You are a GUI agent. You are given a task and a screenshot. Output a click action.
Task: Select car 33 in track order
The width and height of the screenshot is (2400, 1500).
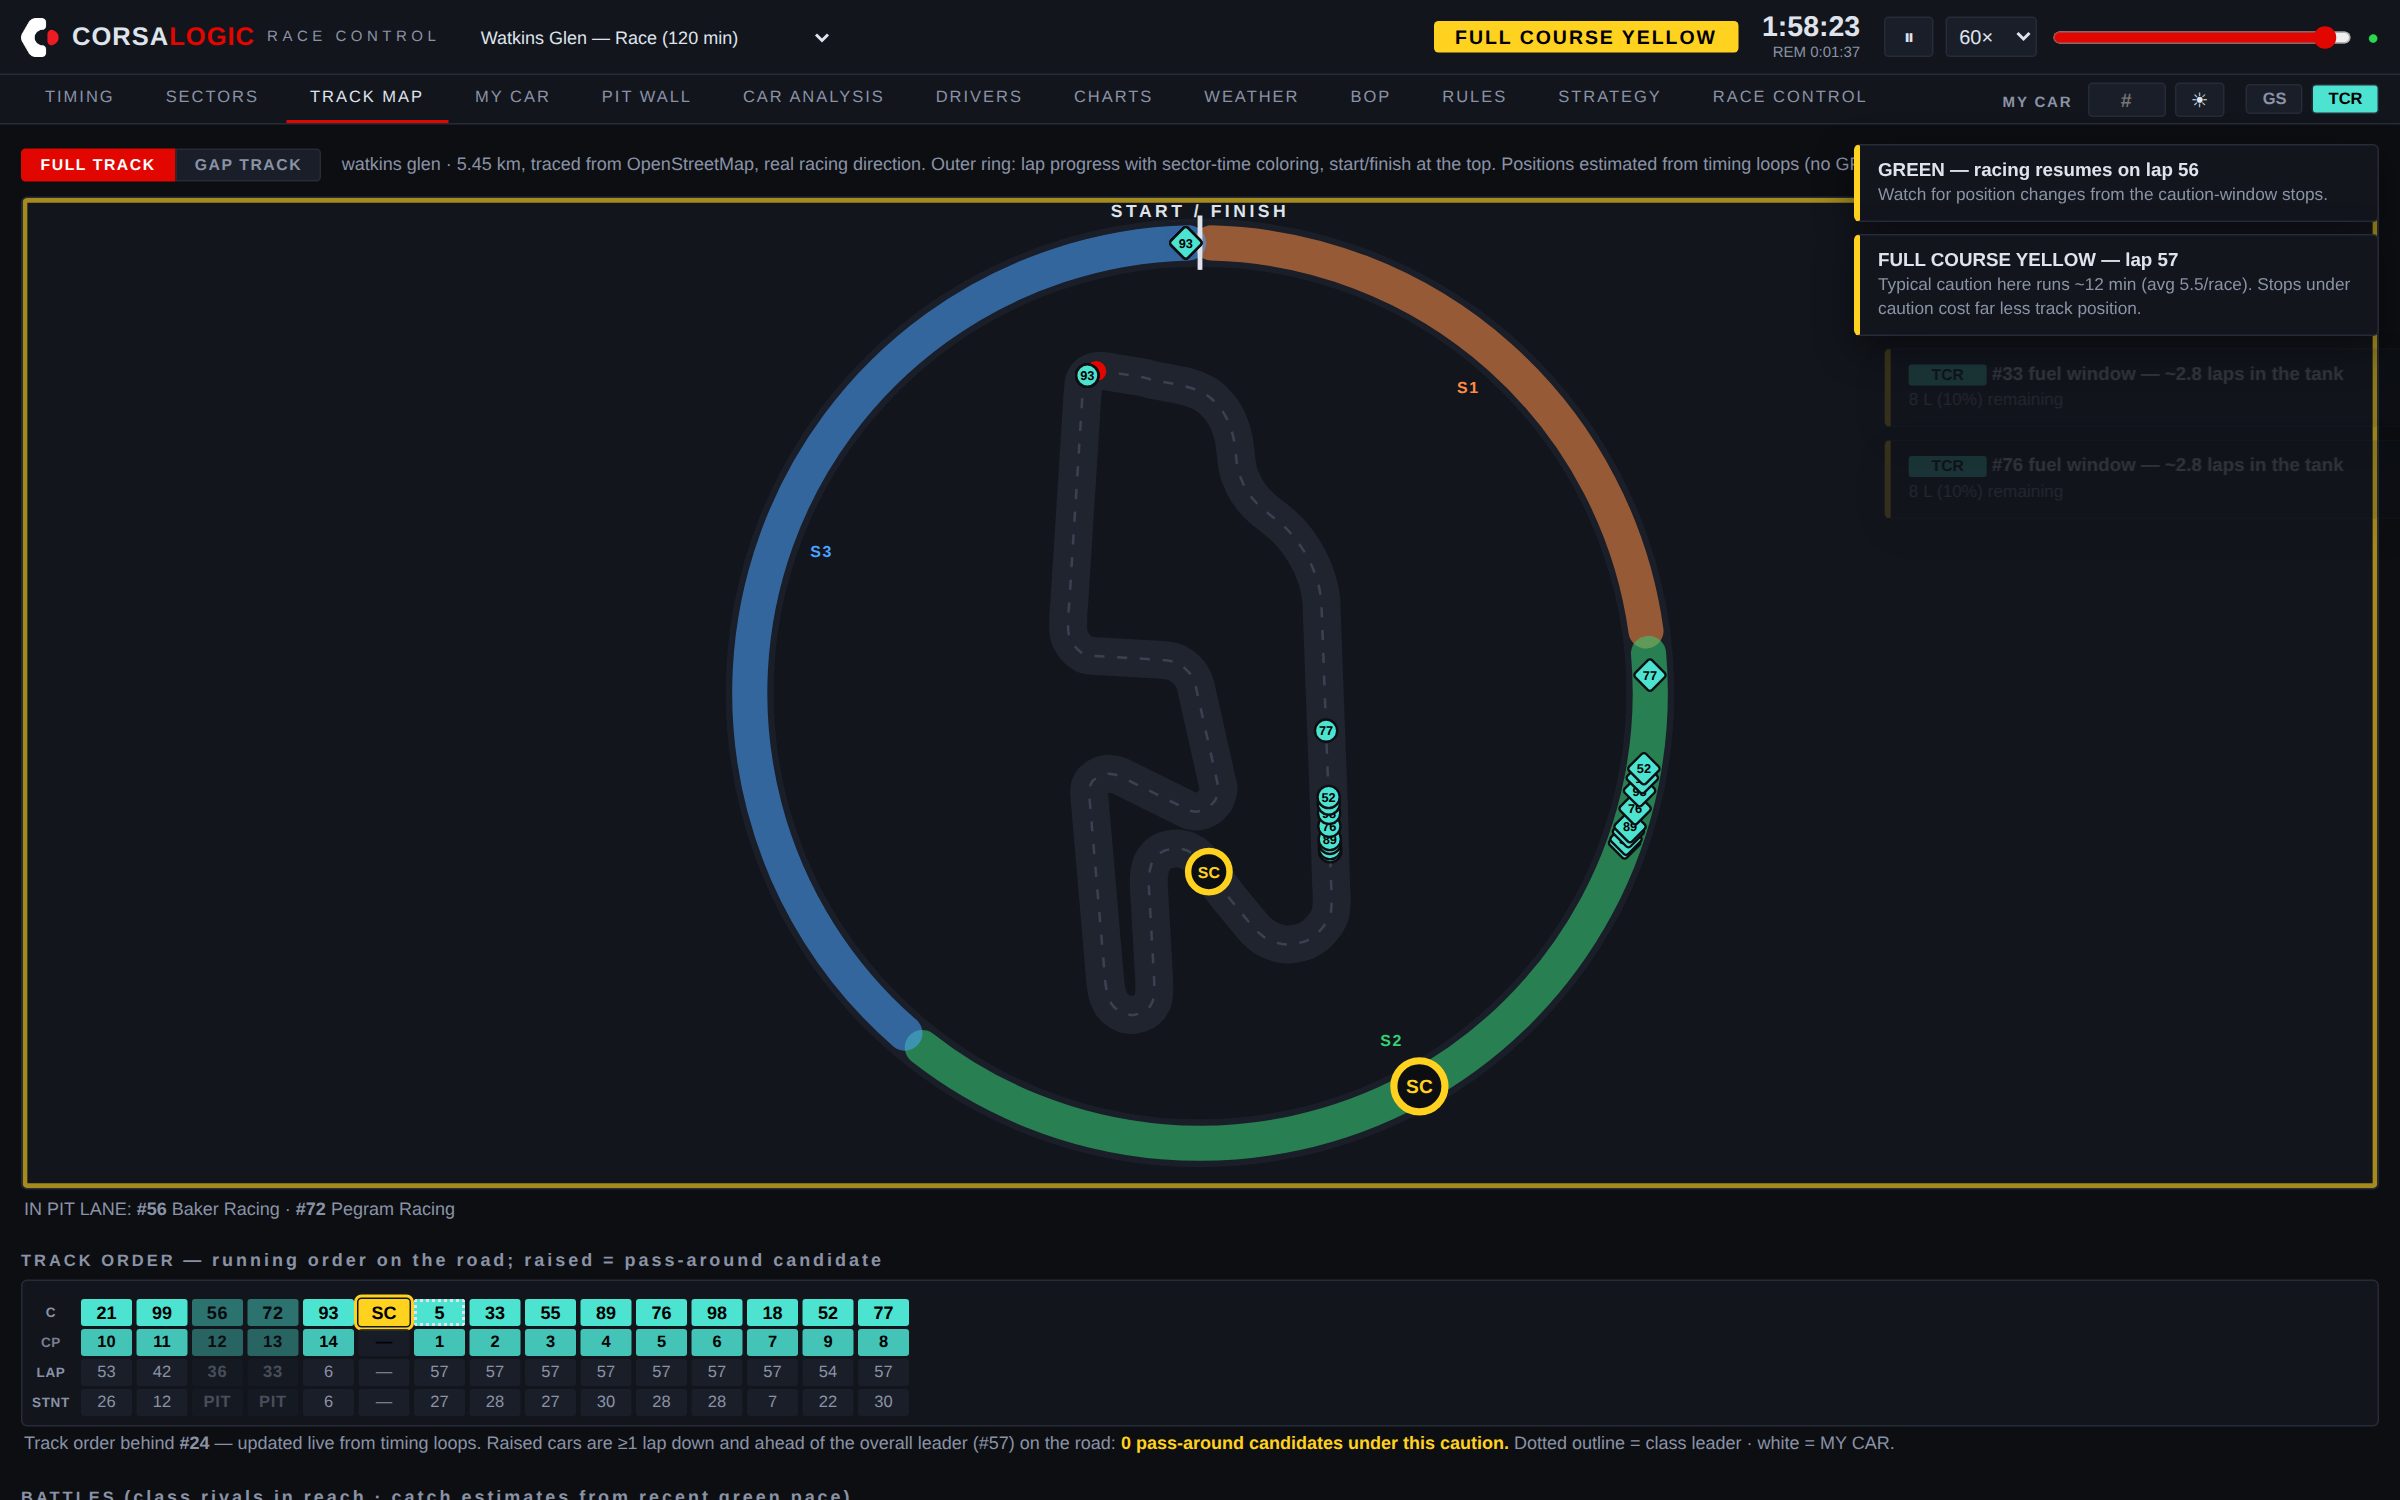[x=495, y=1312]
